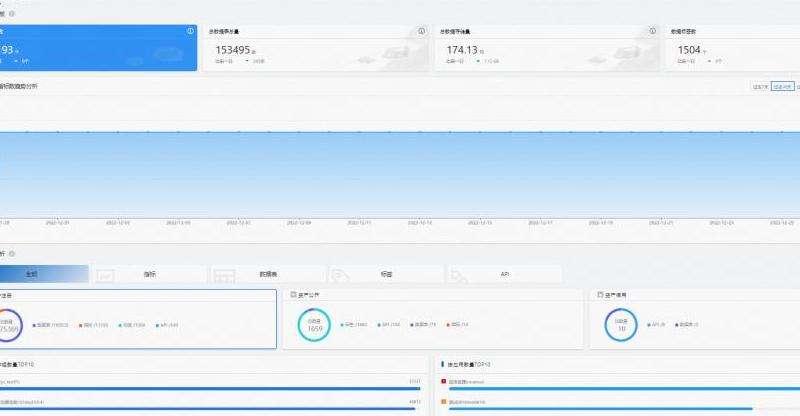800x416 pixels.
Task: Click the chart icon inside the 指标 tab
Action: [x=106, y=274]
